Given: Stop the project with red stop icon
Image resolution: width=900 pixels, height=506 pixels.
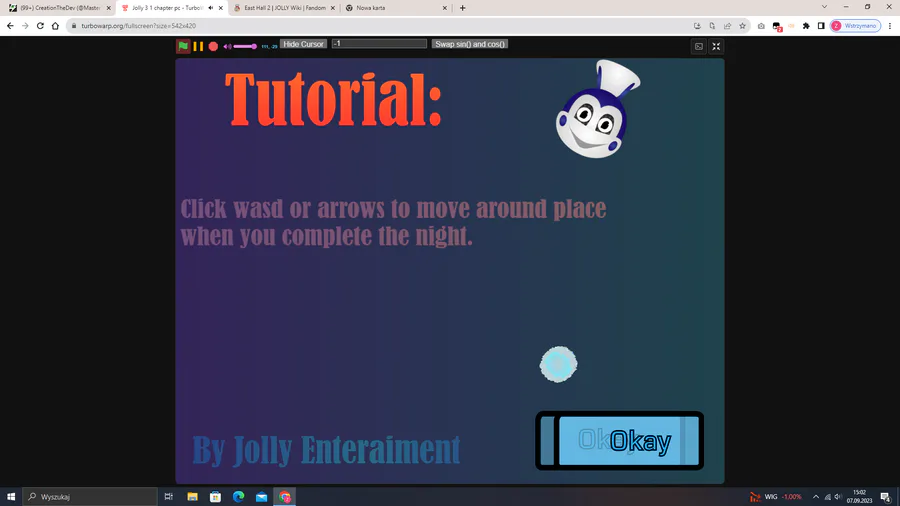Looking at the screenshot, I should (x=213, y=46).
